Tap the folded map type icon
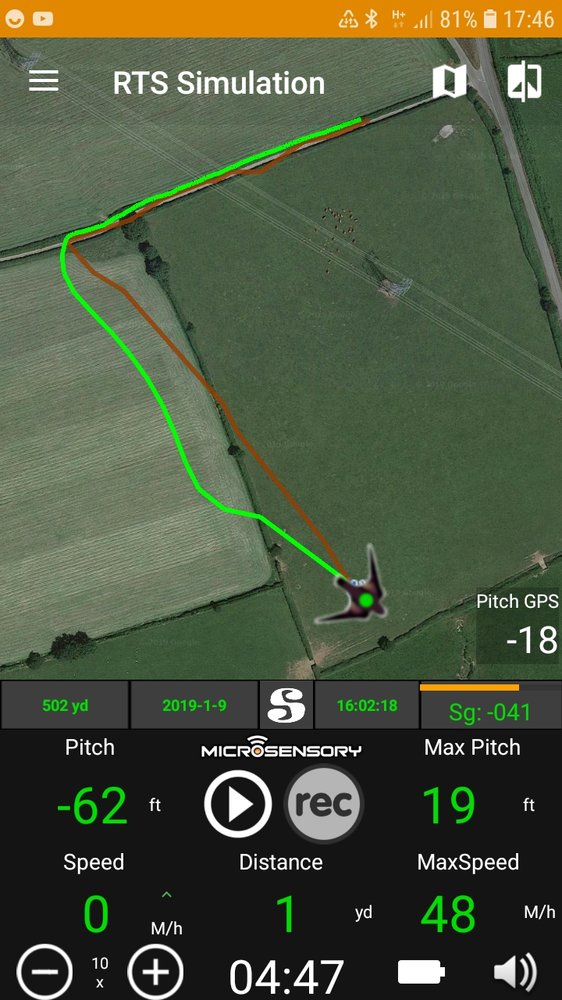This screenshot has width=562, height=1000. click(450, 82)
